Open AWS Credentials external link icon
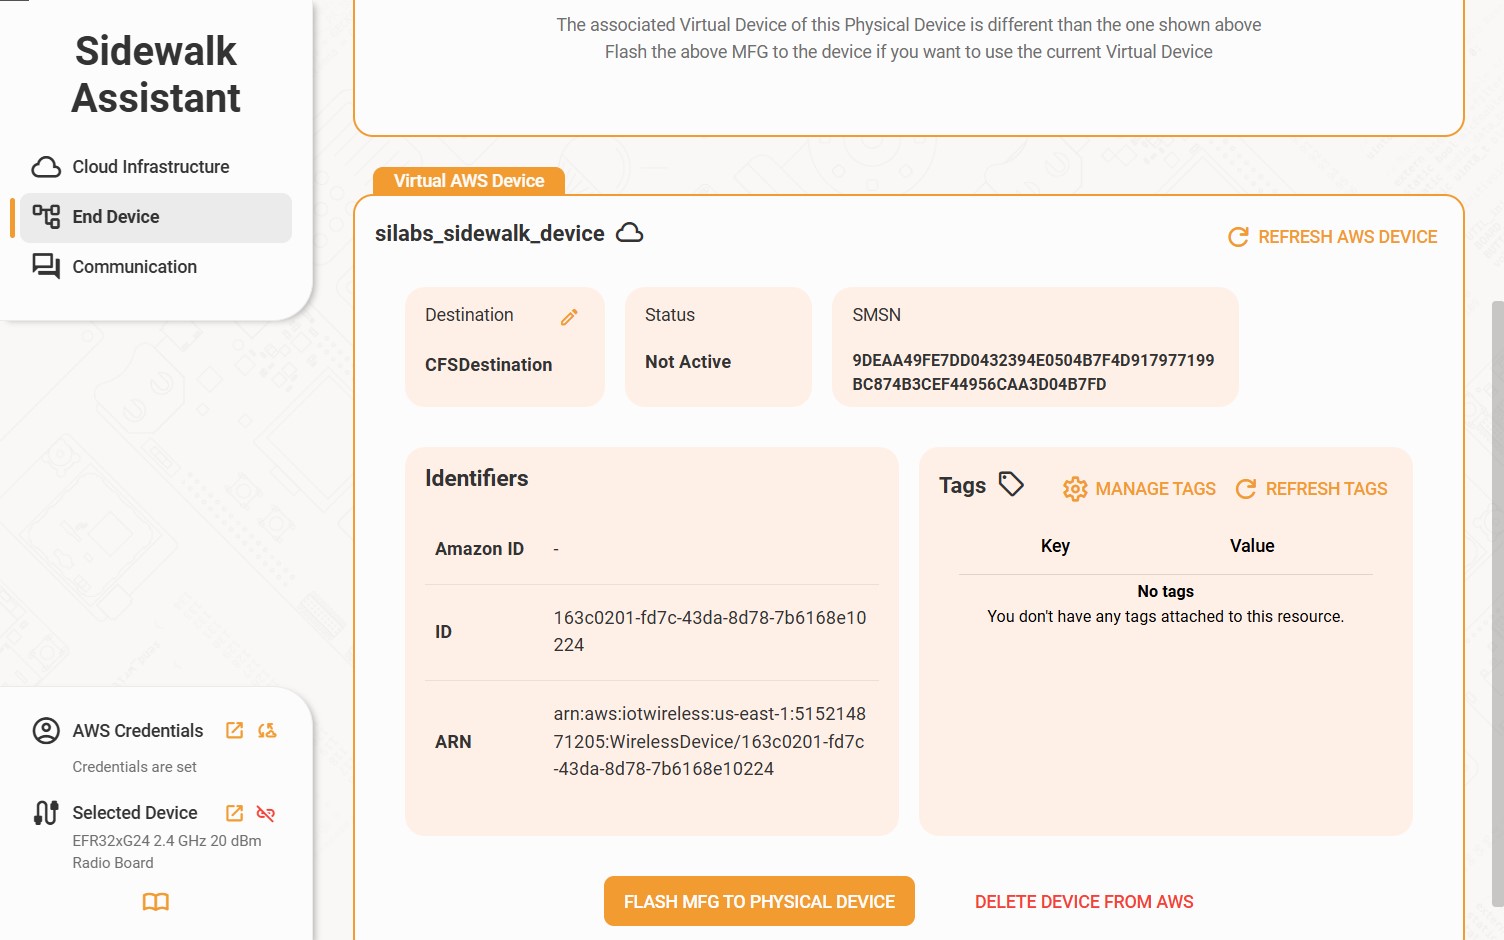 pyautogui.click(x=235, y=730)
